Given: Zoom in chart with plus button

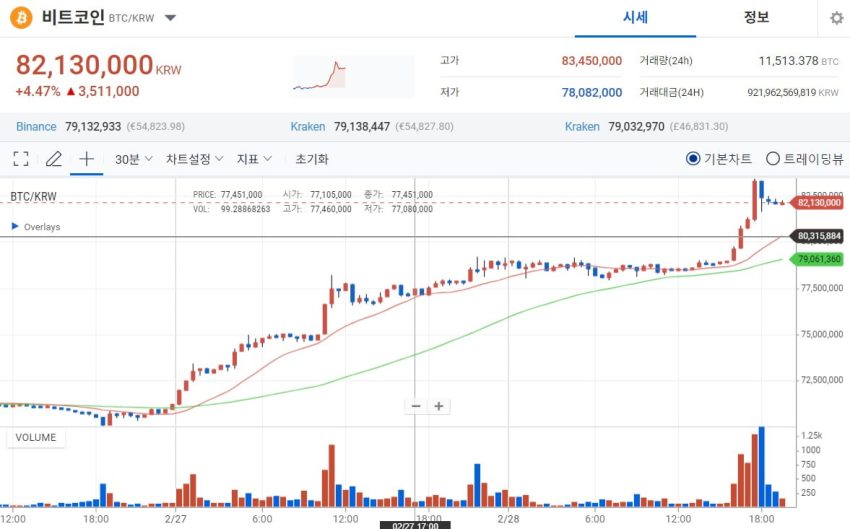Looking at the screenshot, I should (439, 406).
